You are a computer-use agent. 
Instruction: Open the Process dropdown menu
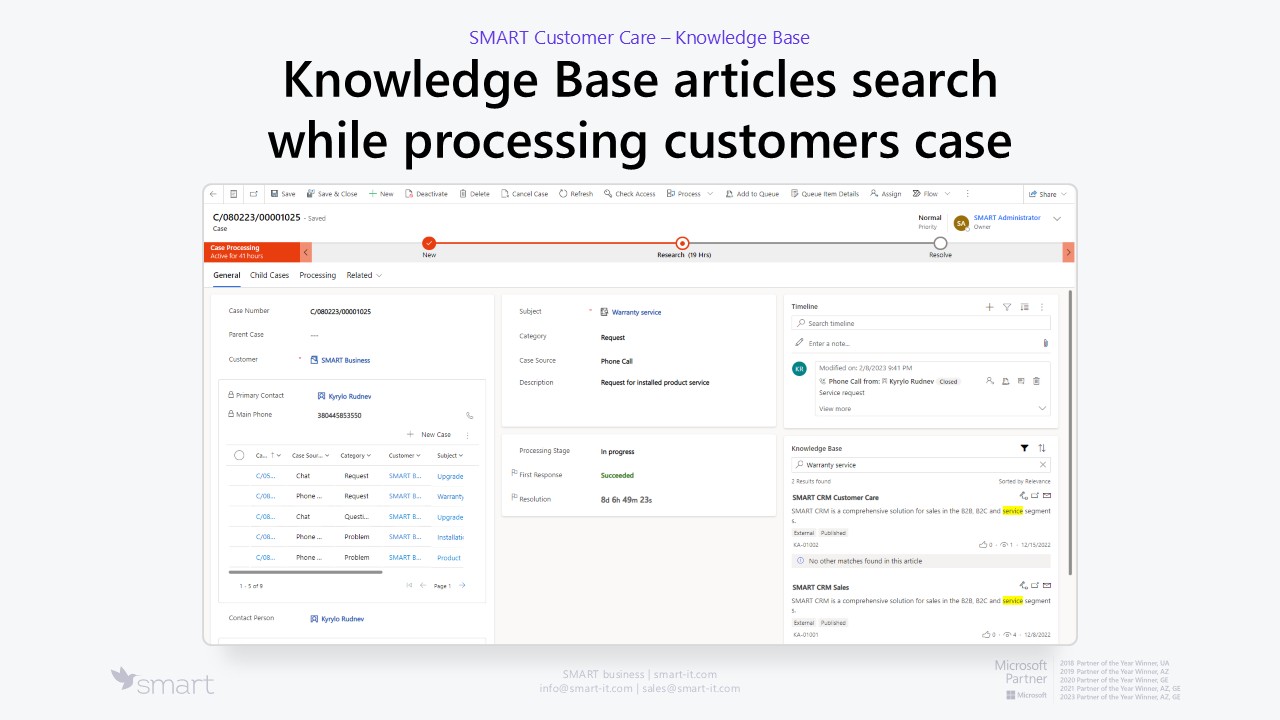click(x=690, y=194)
